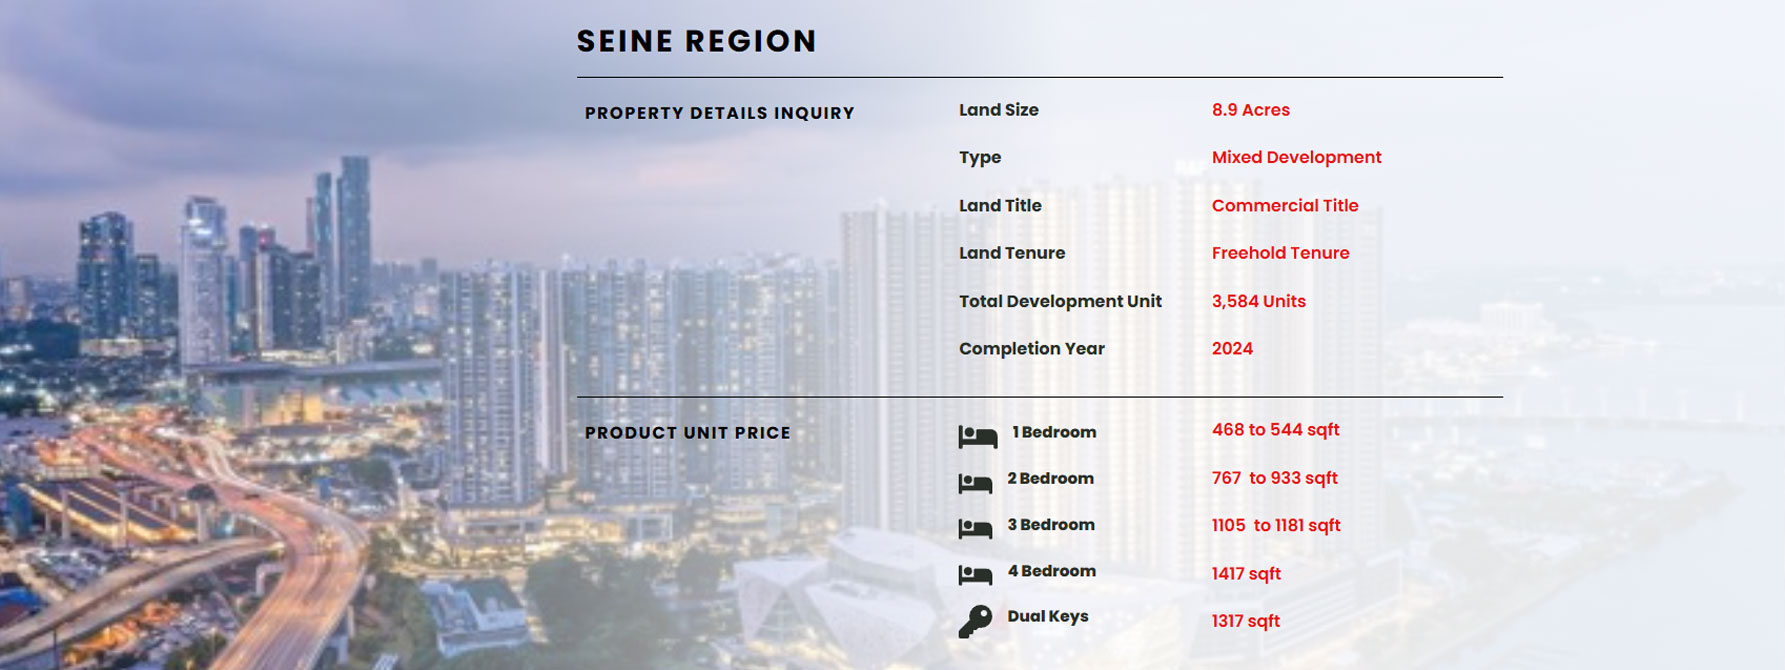Click the 2024 completion year value

point(1232,348)
